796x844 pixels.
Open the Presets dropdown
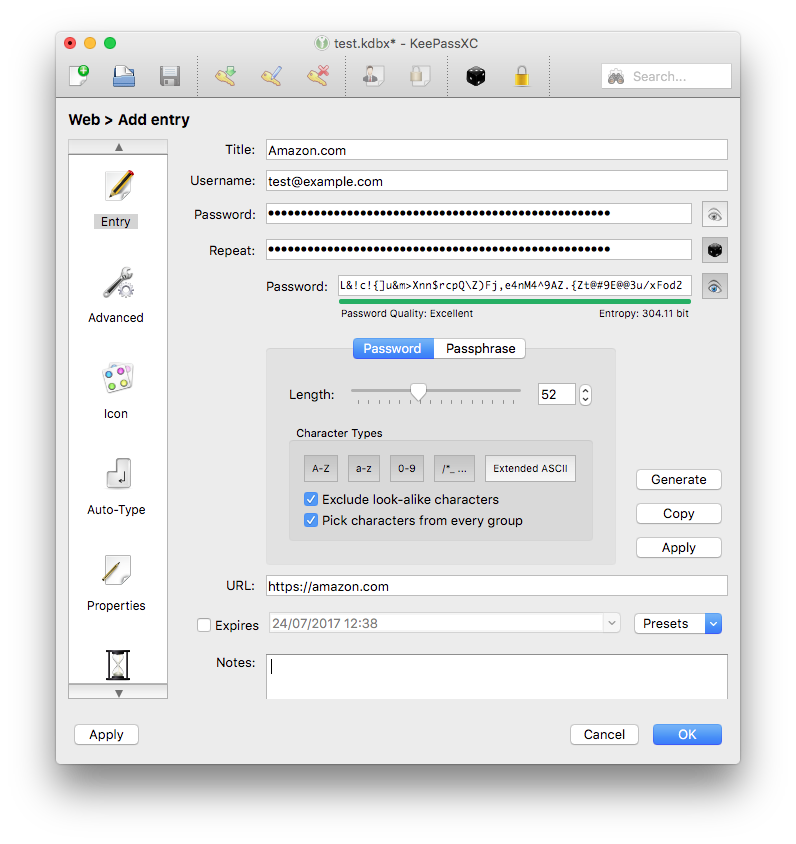pyautogui.click(x=678, y=623)
